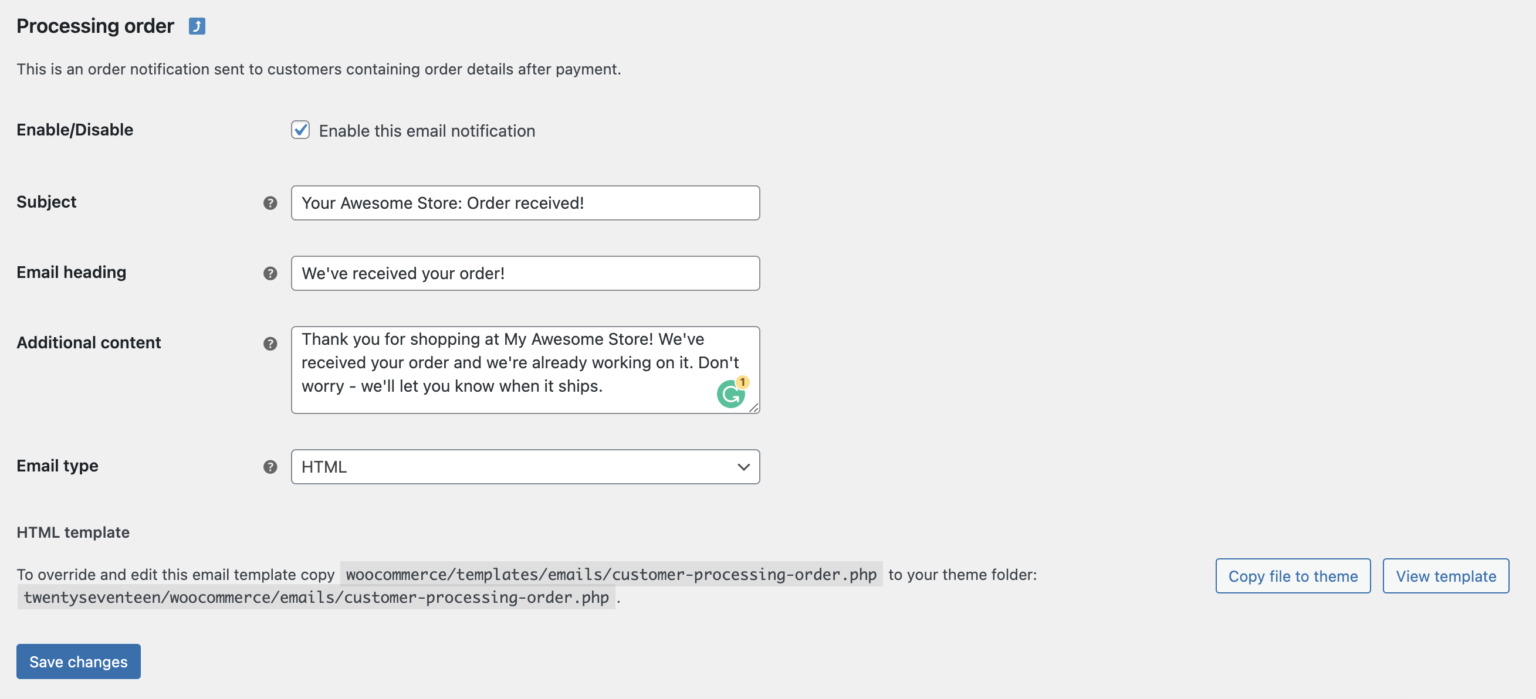This screenshot has width=1536, height=699.
Task: Click the "Enable this email notification" label text
Action: 427,131
